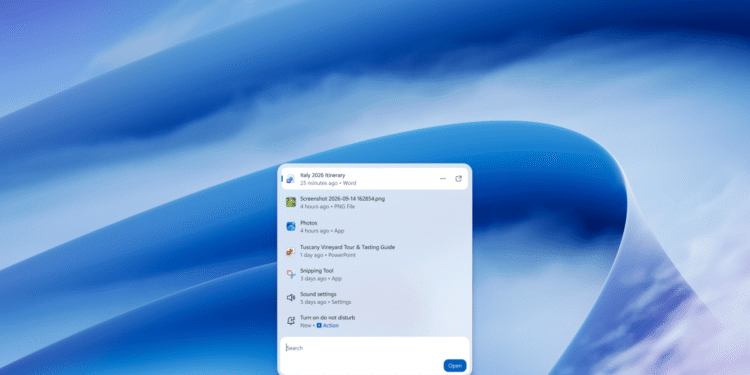Select Turn on do not disturb title
Screen dimensions: 750x375
[x=327, y=318]
